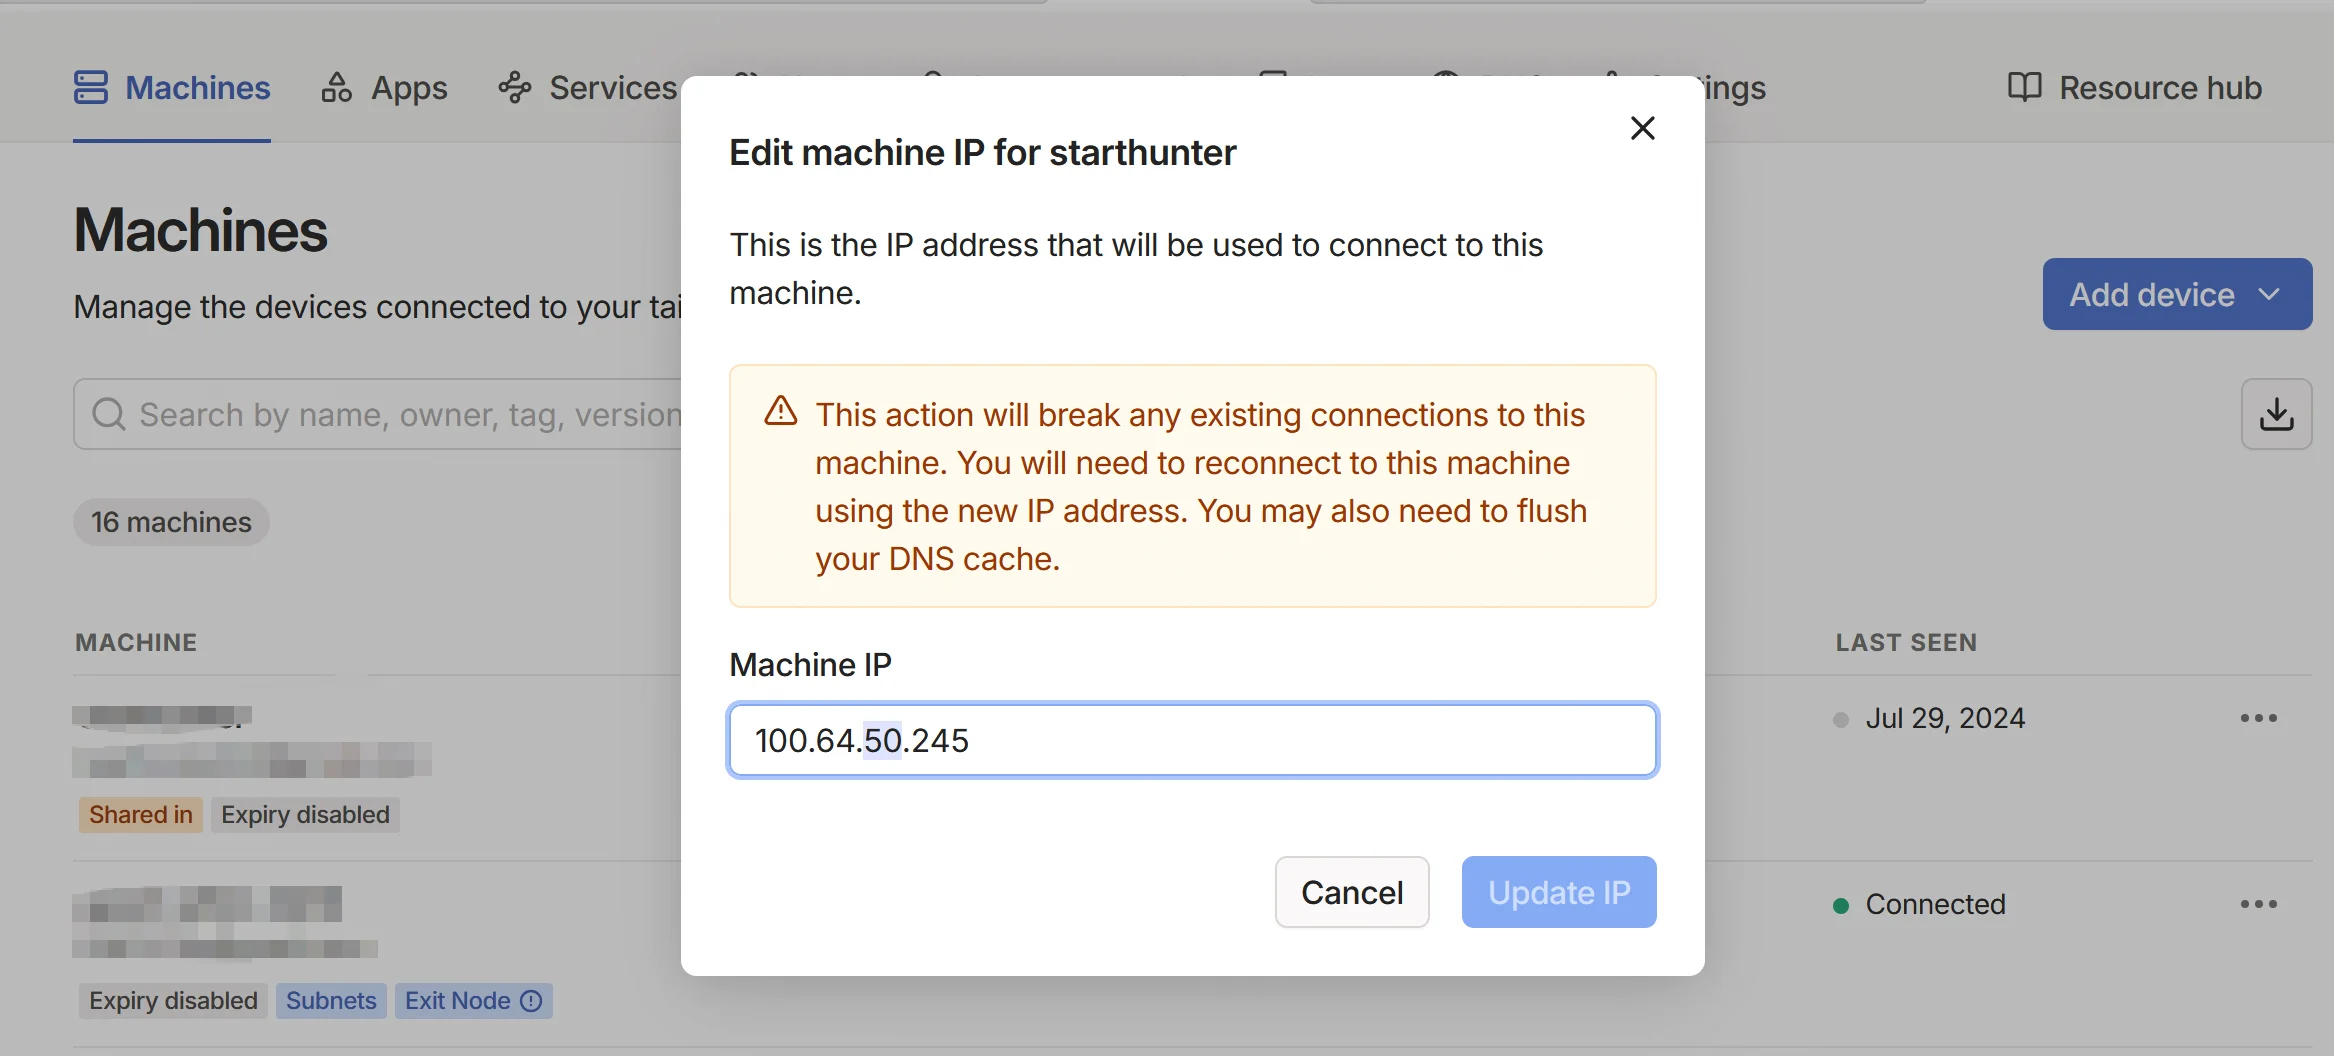Click the export download icon button
The height and width of the screenshot is (1056, 2334).
click(2276, 414)
